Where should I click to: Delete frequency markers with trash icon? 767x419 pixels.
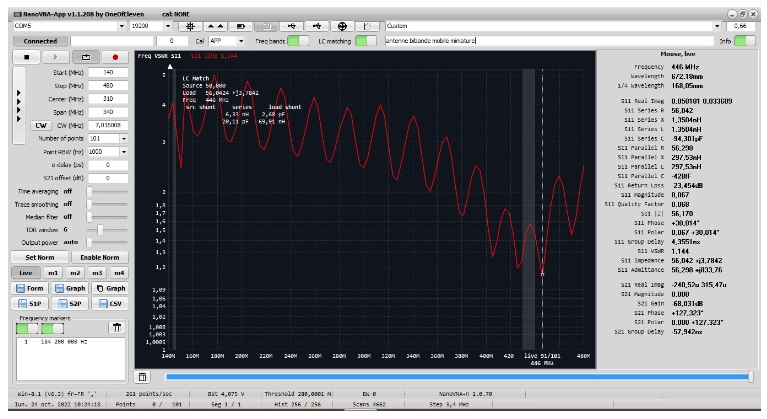[116, 327]
